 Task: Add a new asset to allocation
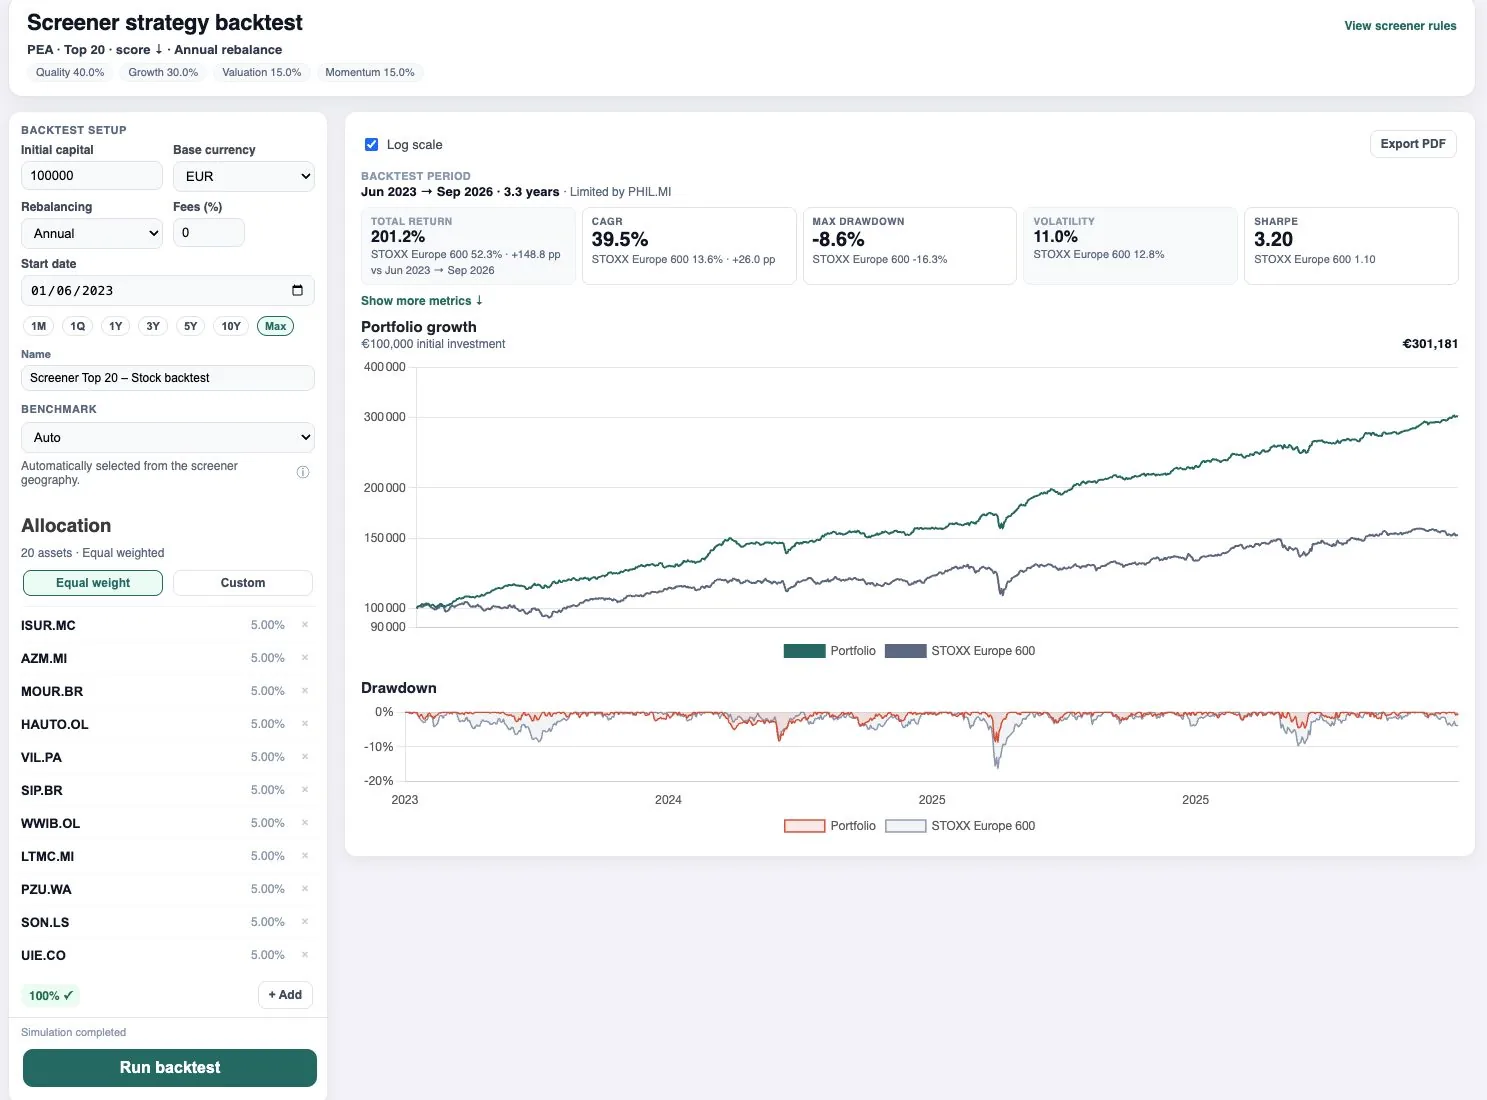tap(285, 995)
